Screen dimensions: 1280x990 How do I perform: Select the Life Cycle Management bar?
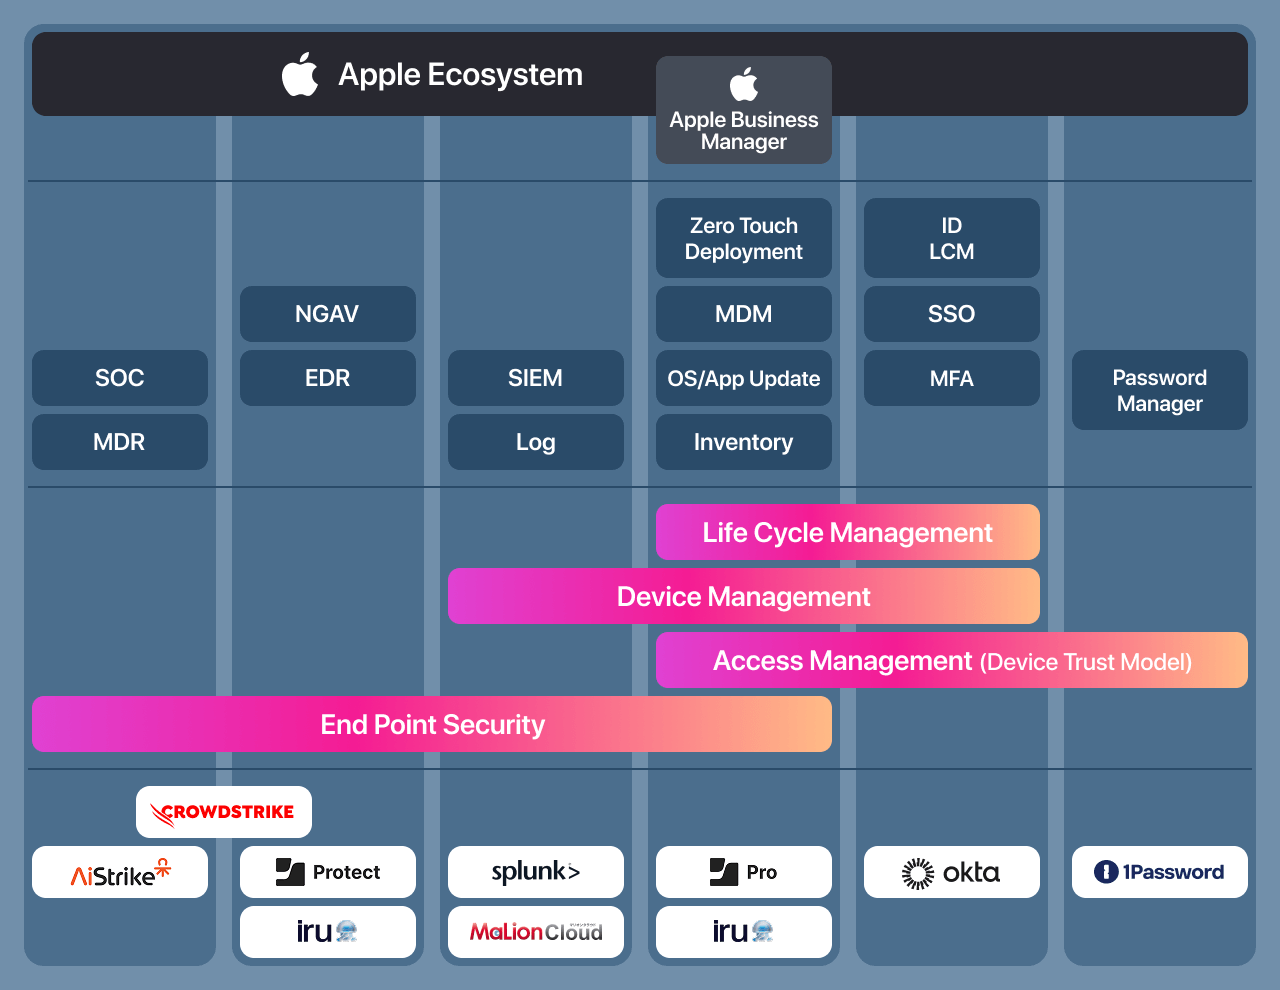coord(847,532)
